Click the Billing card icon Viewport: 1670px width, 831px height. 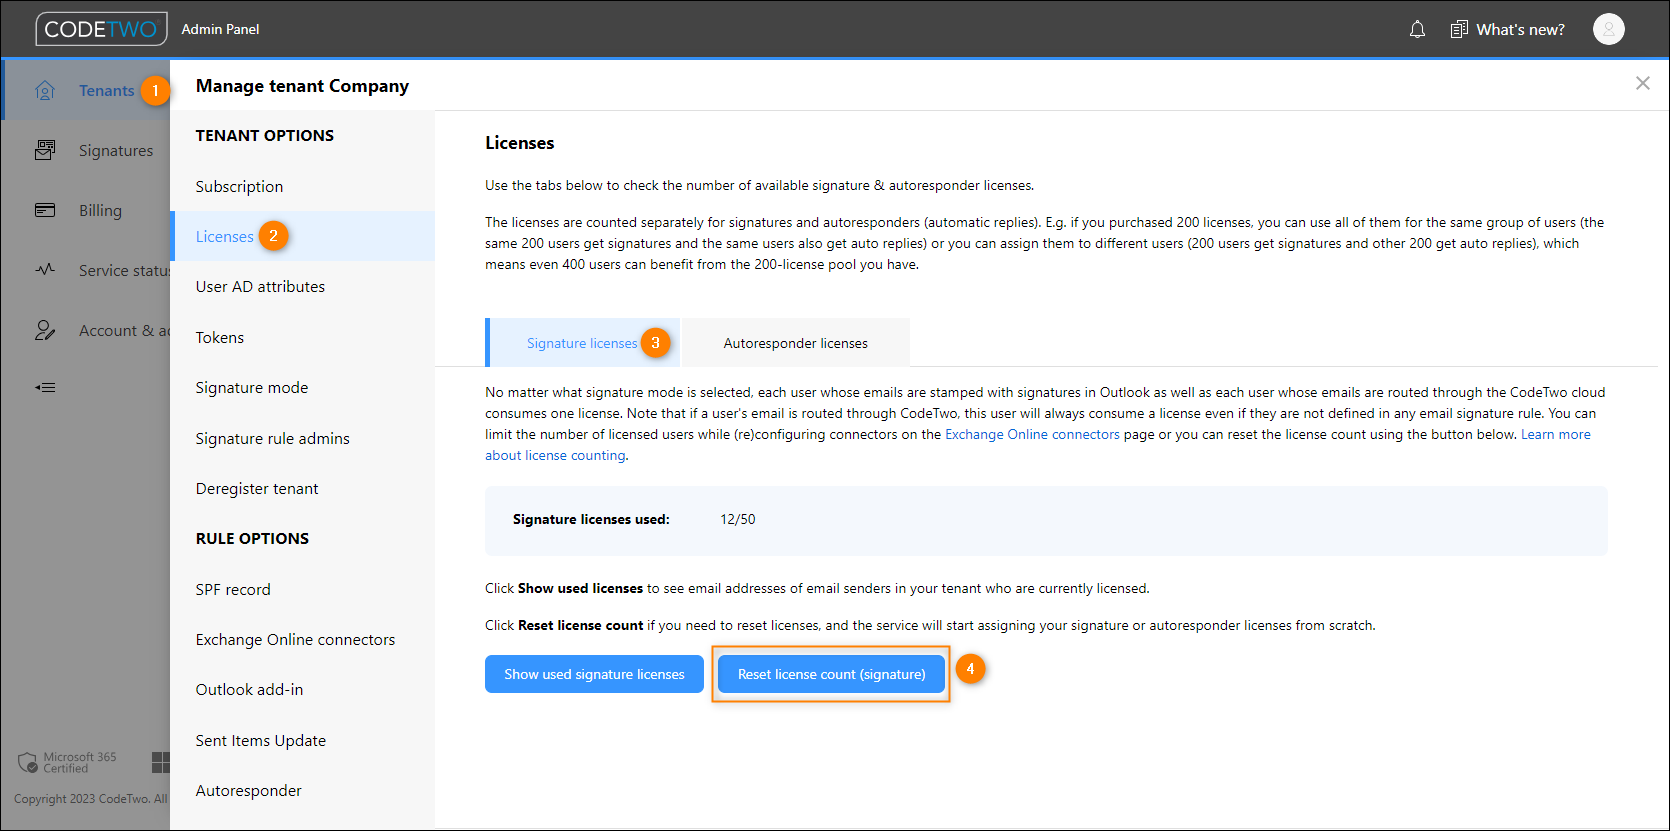[x=45, y=210]
